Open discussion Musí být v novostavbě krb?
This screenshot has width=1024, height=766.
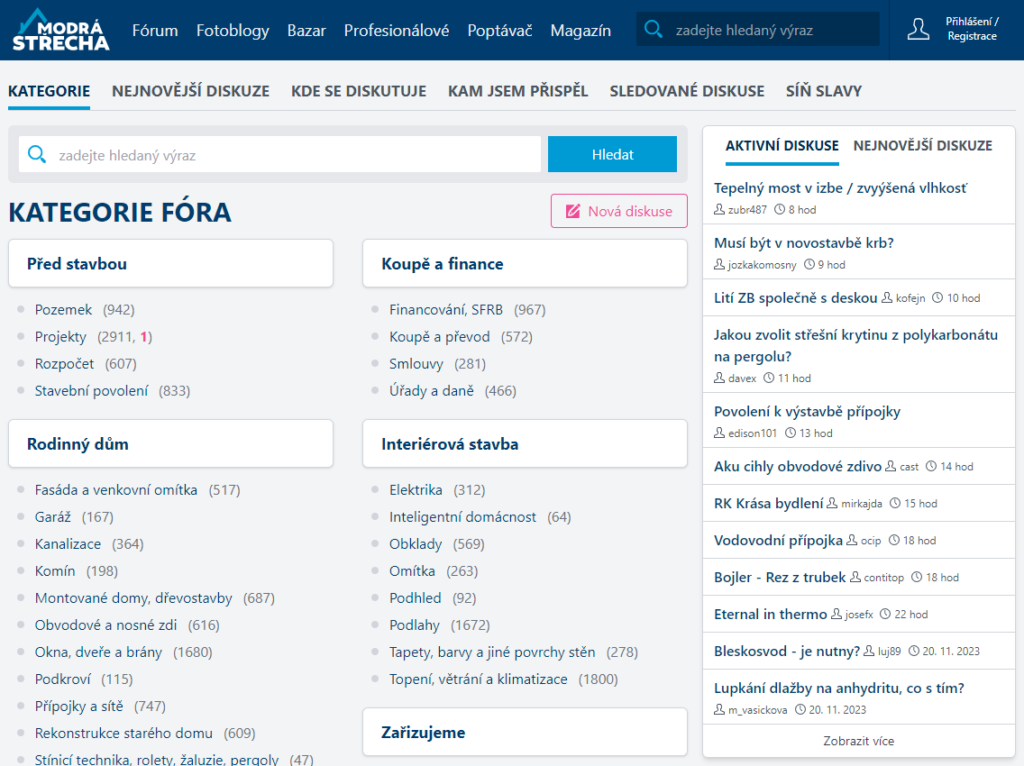[803, 243]
